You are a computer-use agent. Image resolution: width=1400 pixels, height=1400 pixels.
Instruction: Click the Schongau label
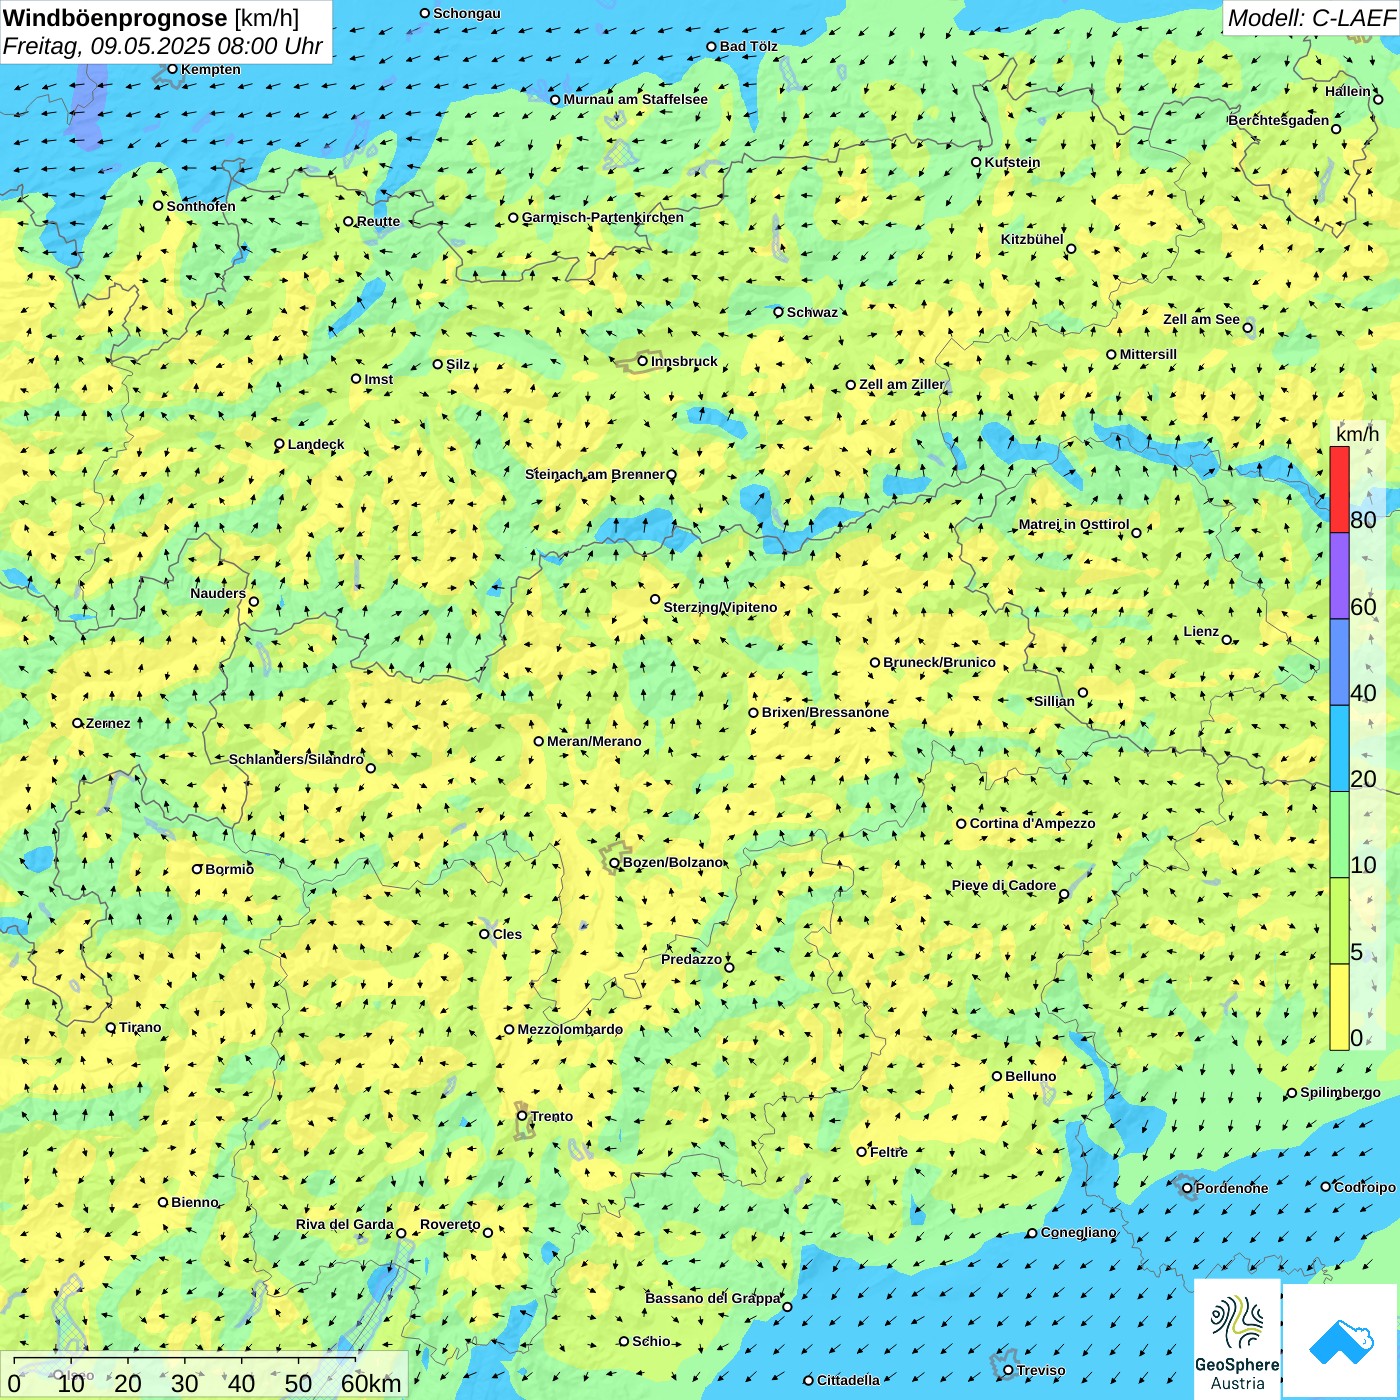pyautogui.click(x=467, y=13)
